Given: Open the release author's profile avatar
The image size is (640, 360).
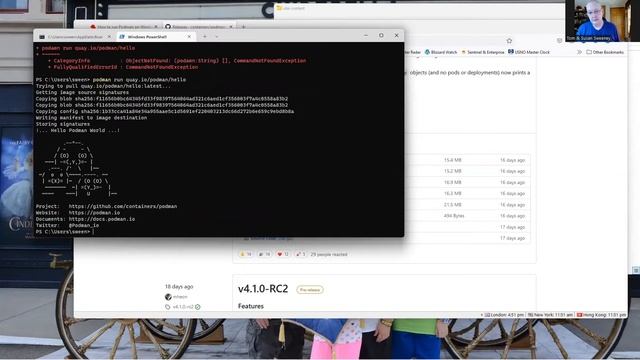Looking at the screenshot, I should (x=168, y=297).
